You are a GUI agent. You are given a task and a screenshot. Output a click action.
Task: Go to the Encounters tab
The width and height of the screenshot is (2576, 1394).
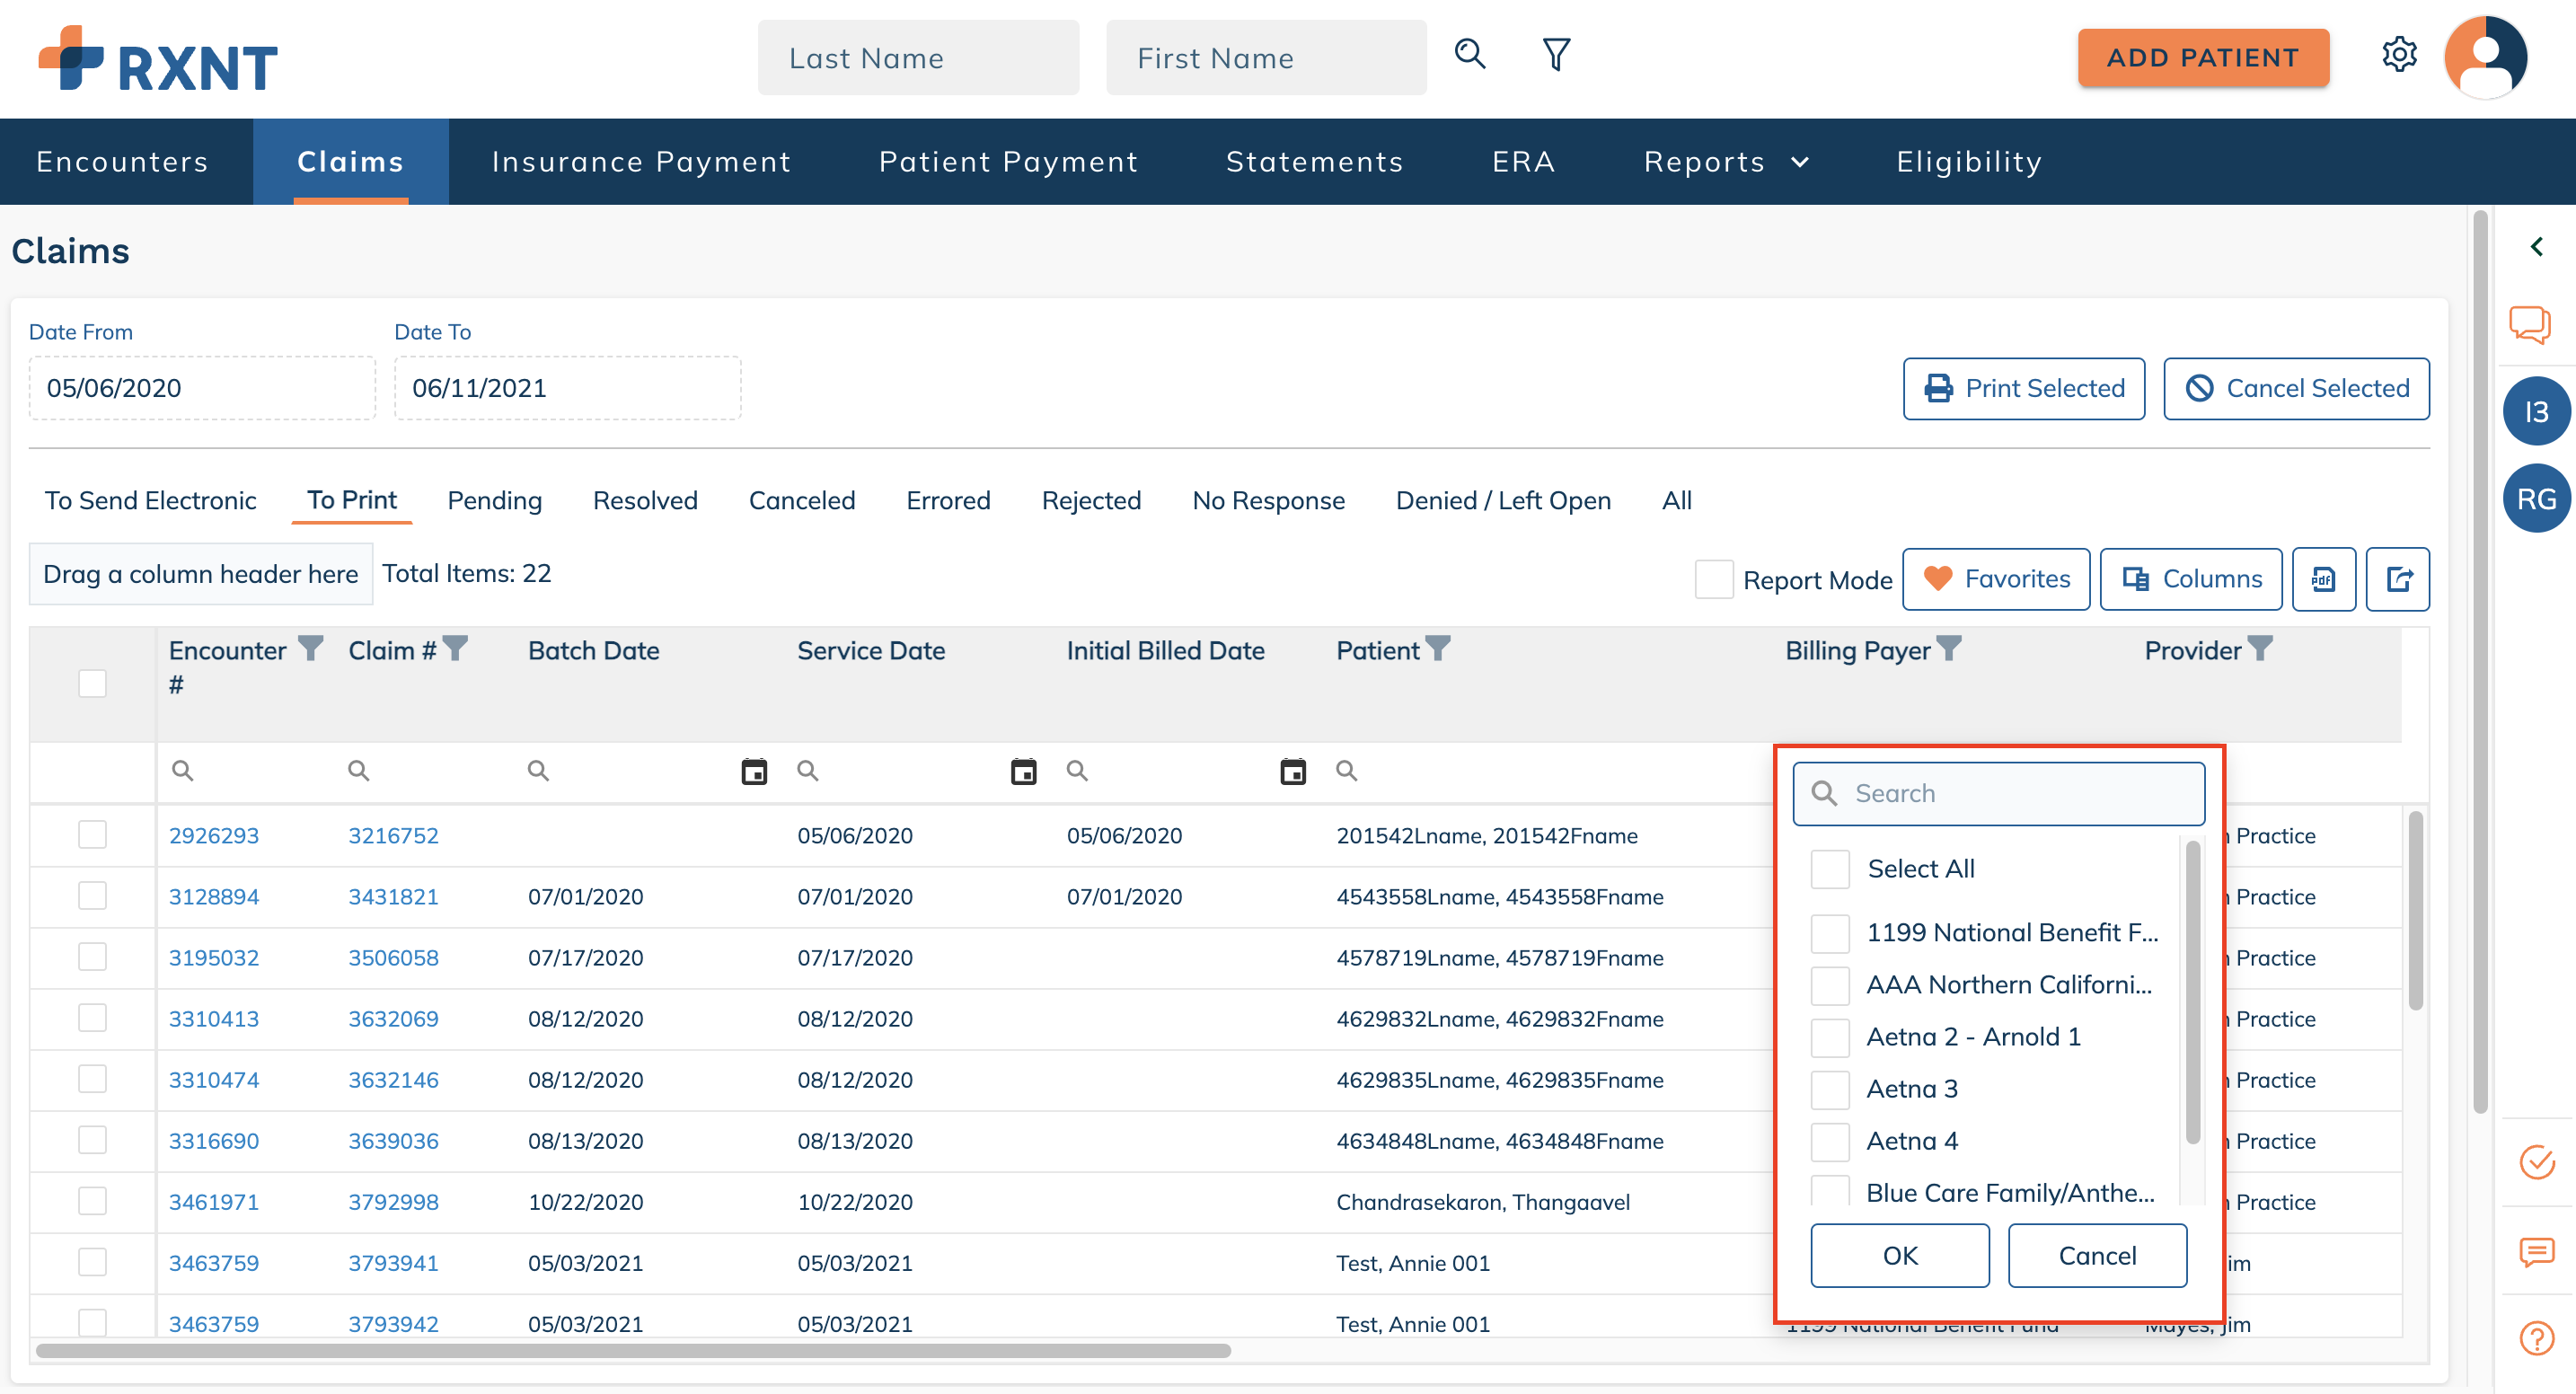click(123, 162)
